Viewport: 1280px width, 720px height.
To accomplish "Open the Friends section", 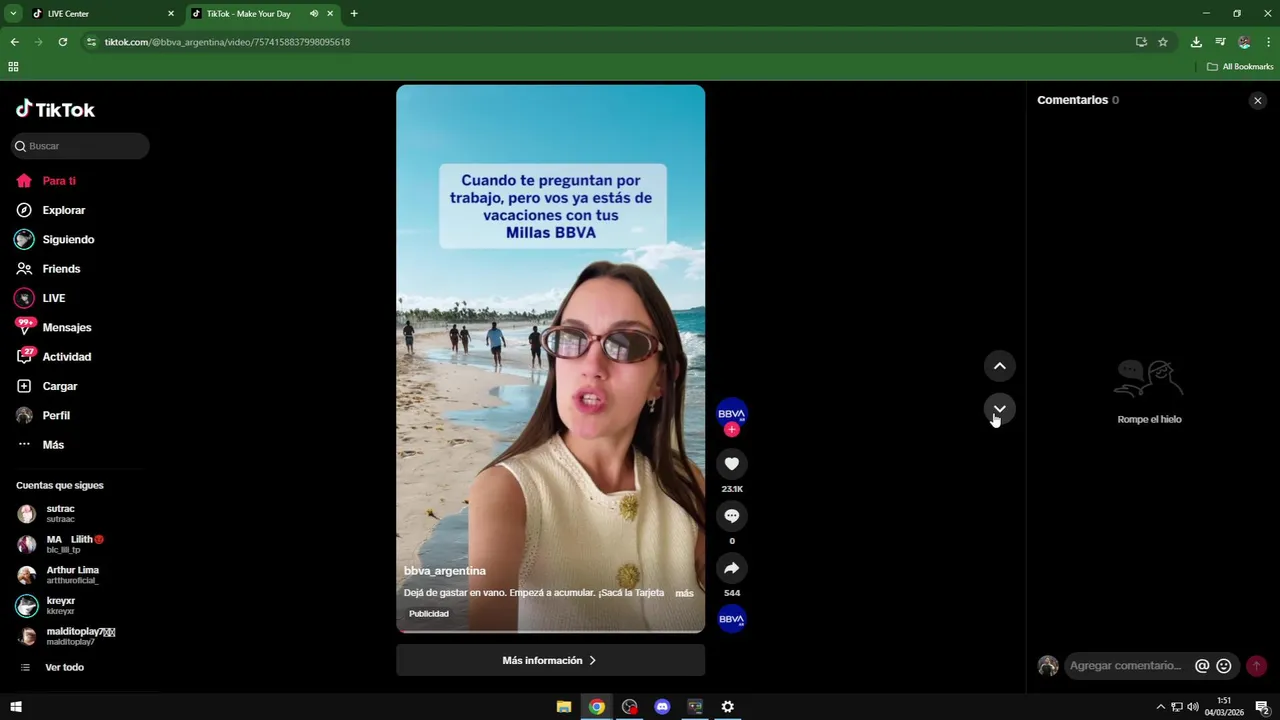I will (61, 269).
